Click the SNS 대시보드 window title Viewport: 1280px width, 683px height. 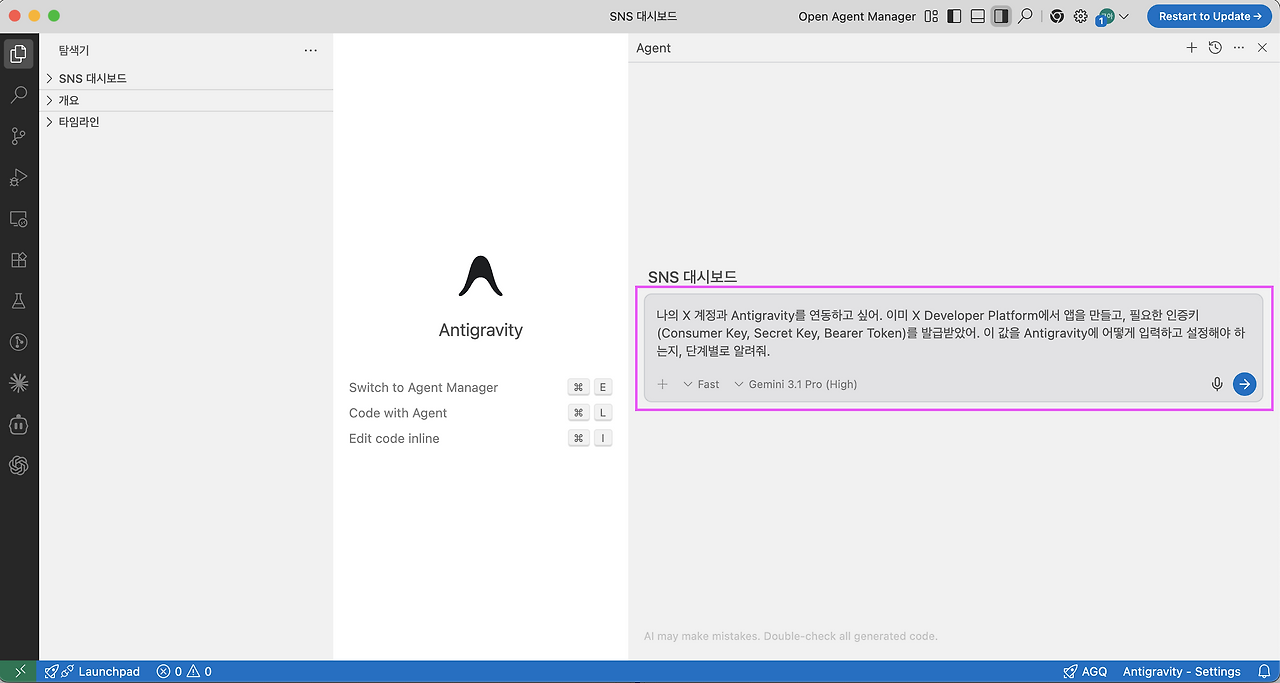click(643, 16)
